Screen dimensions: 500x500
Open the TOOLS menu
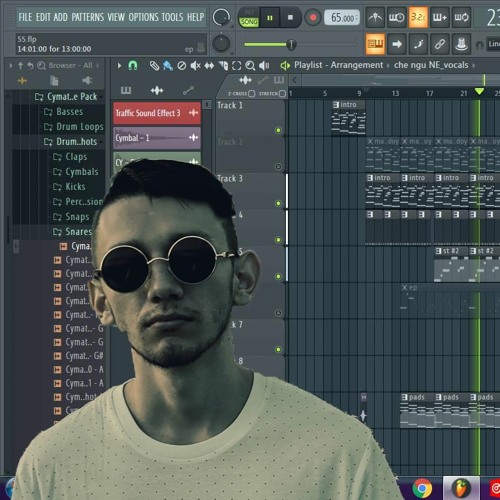click(172, 17)
